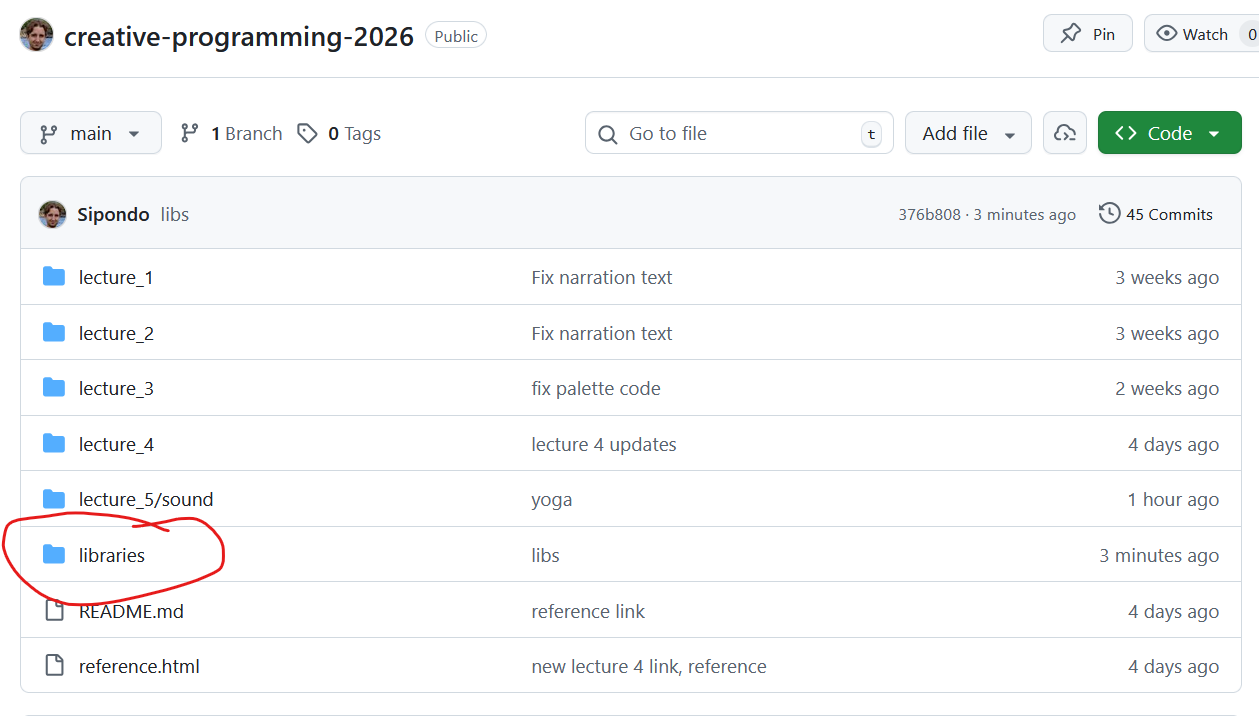
Task: Open the 'lecture 4 updates' commit message
Action: coord(604,444)
